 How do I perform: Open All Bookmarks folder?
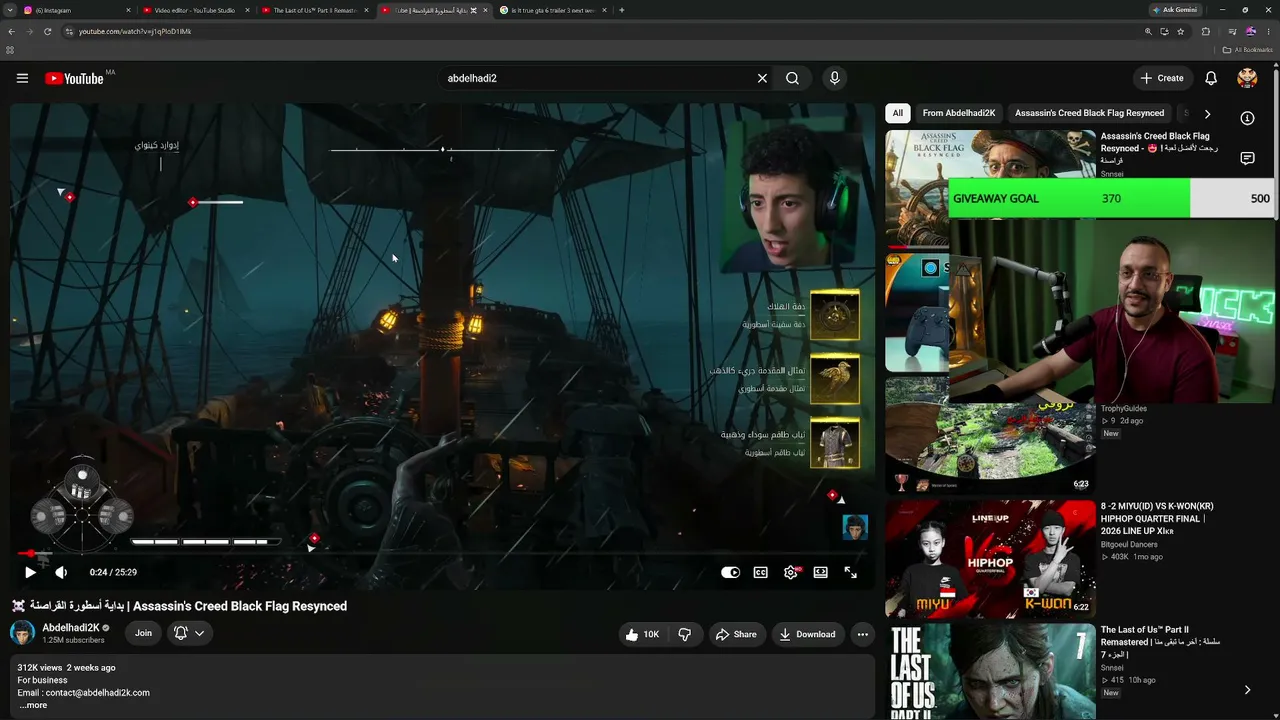click(x=1247, y=50)
